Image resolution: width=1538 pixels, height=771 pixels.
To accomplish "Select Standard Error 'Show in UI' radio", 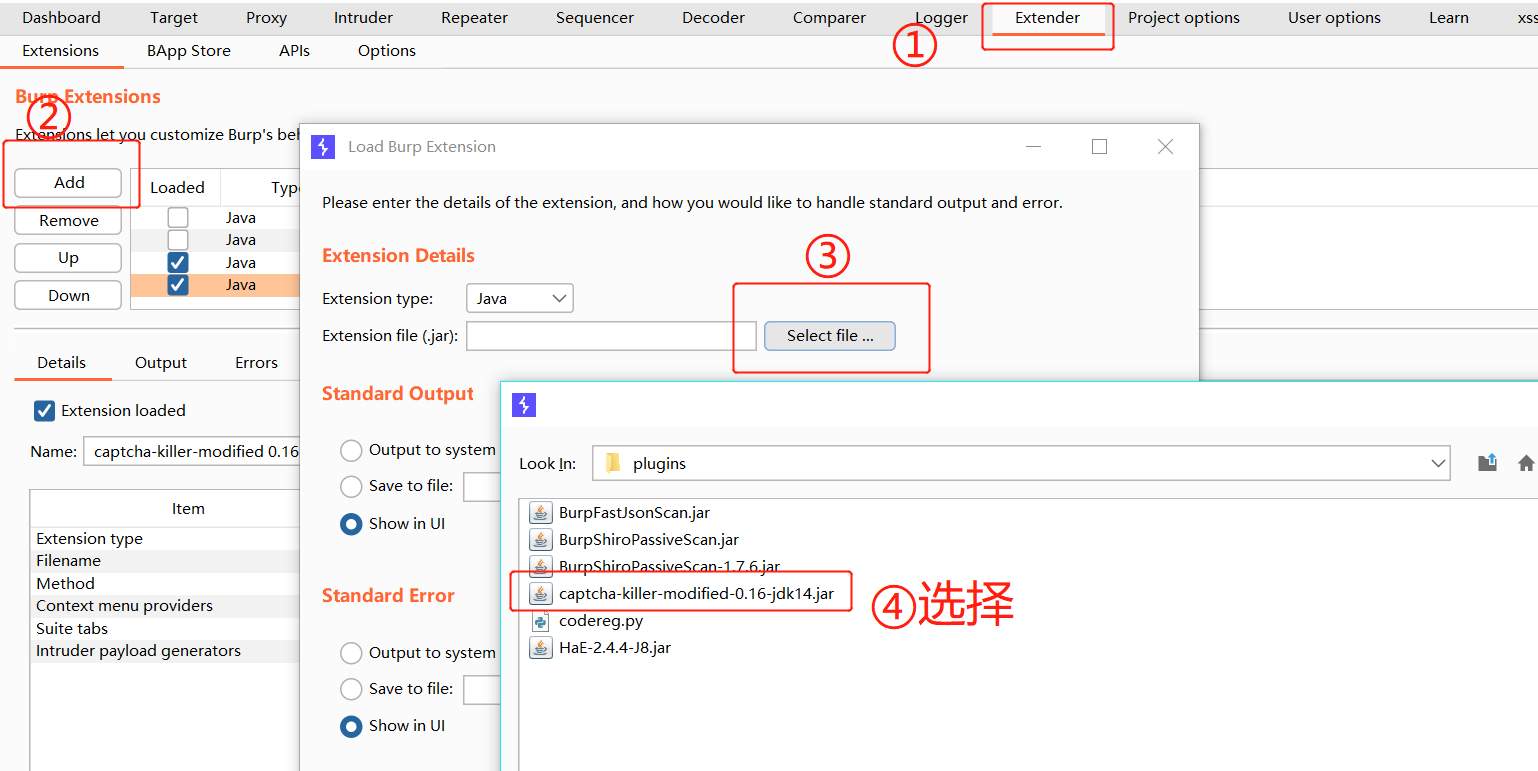I will click(x=351, y=727).
